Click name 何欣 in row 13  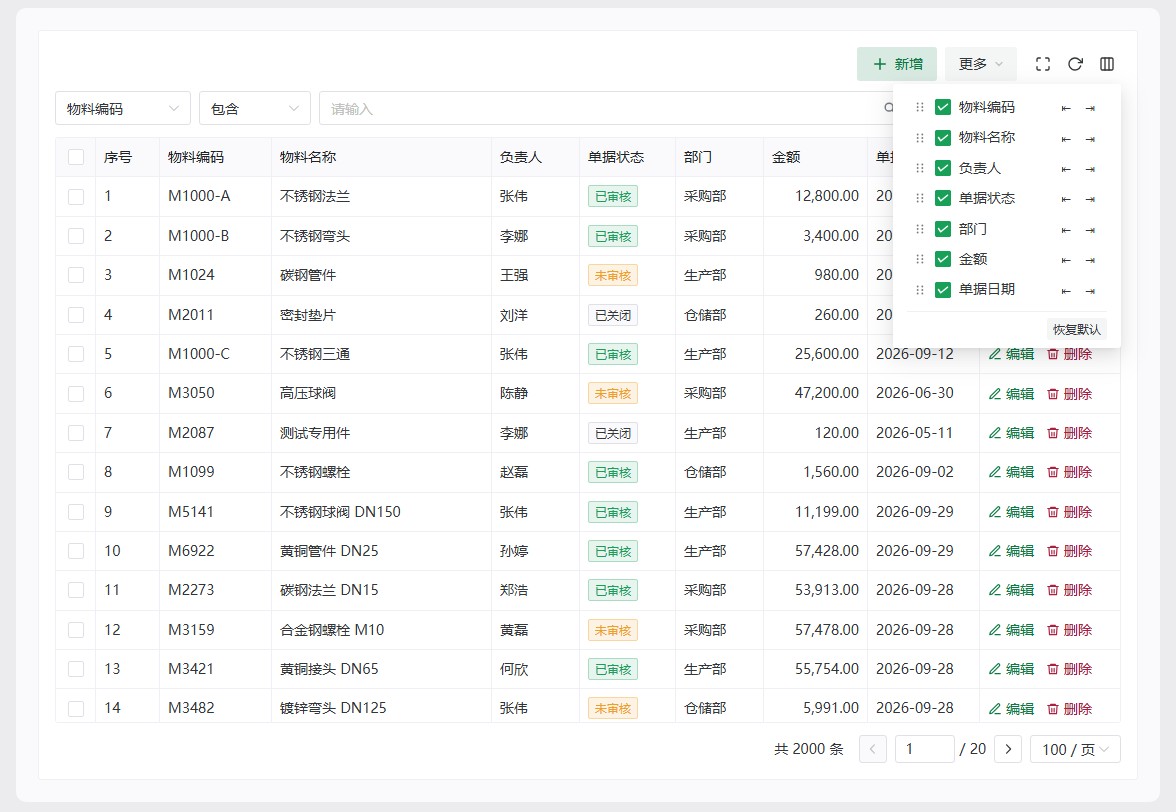click(x=514, y=669)
